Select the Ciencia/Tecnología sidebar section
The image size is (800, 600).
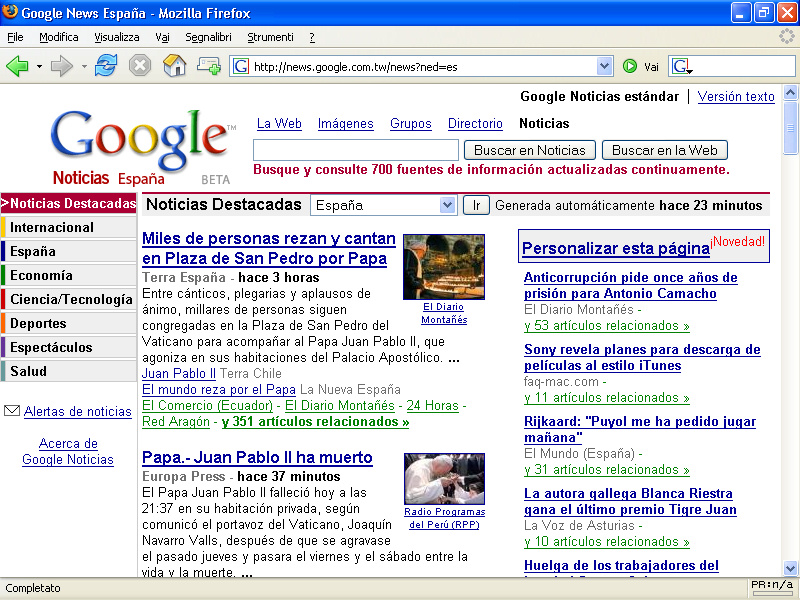point(68,299)
